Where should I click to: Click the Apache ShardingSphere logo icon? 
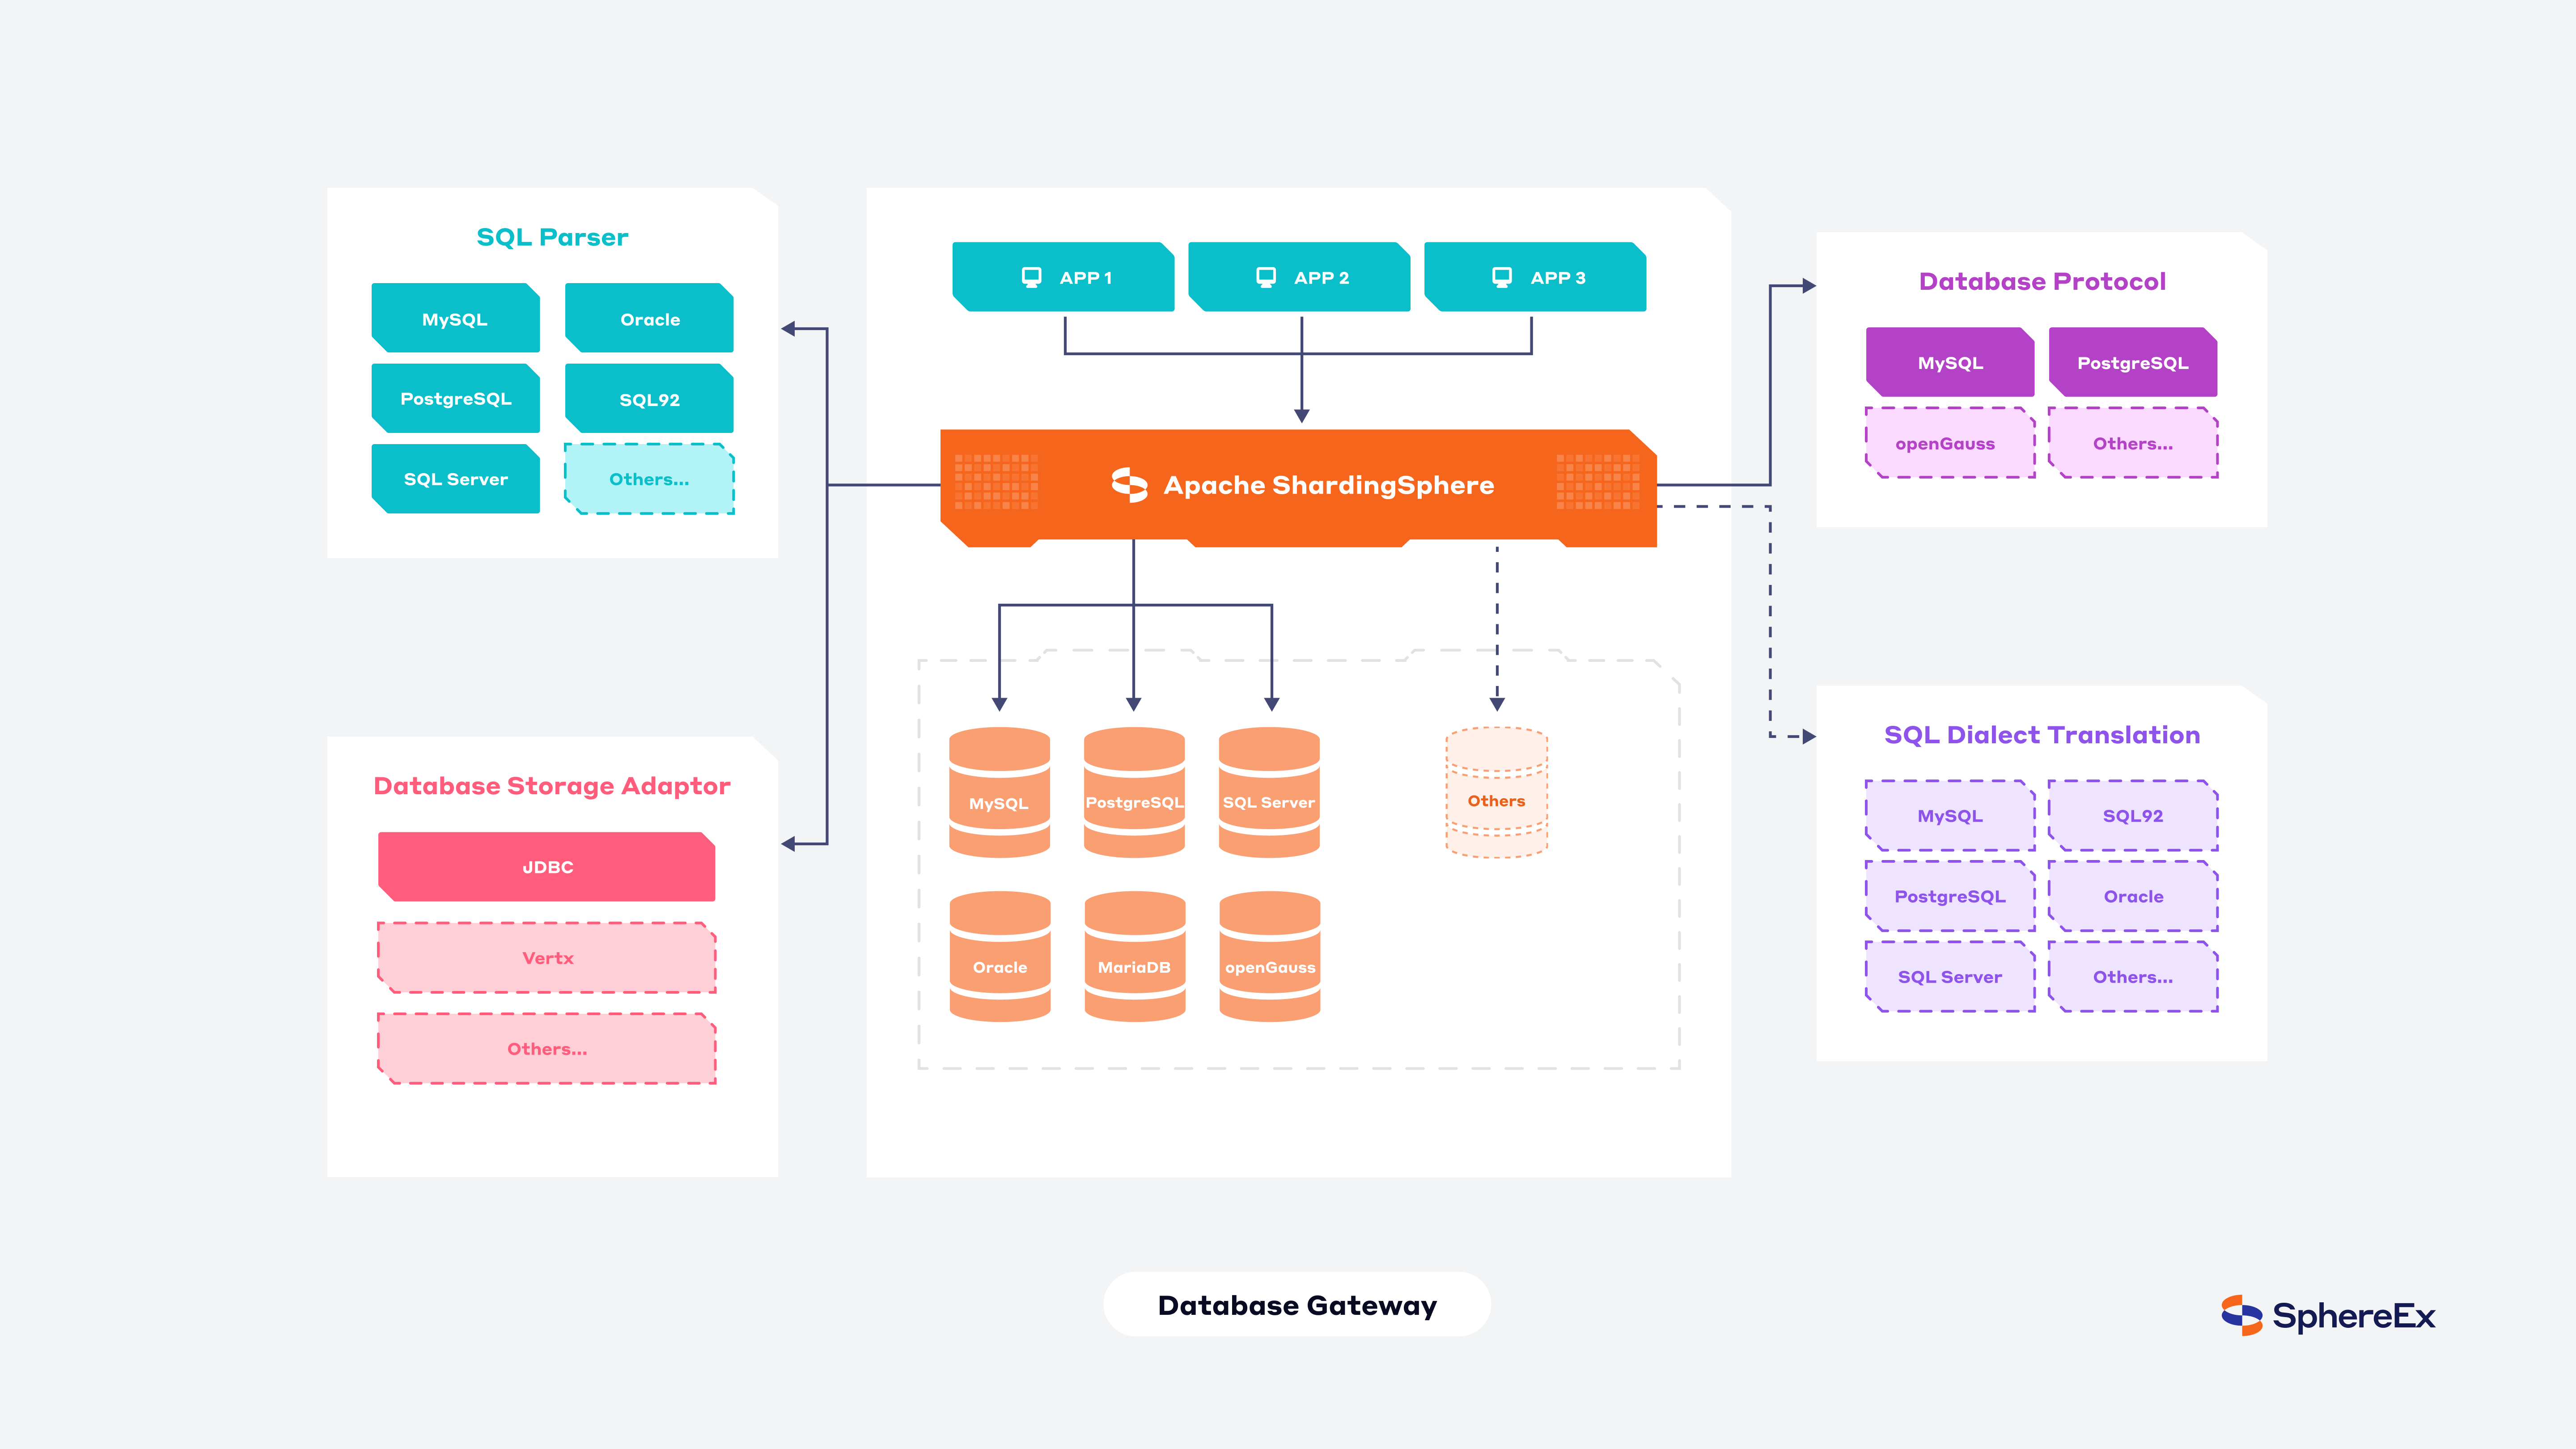(x=1130, y=485)
